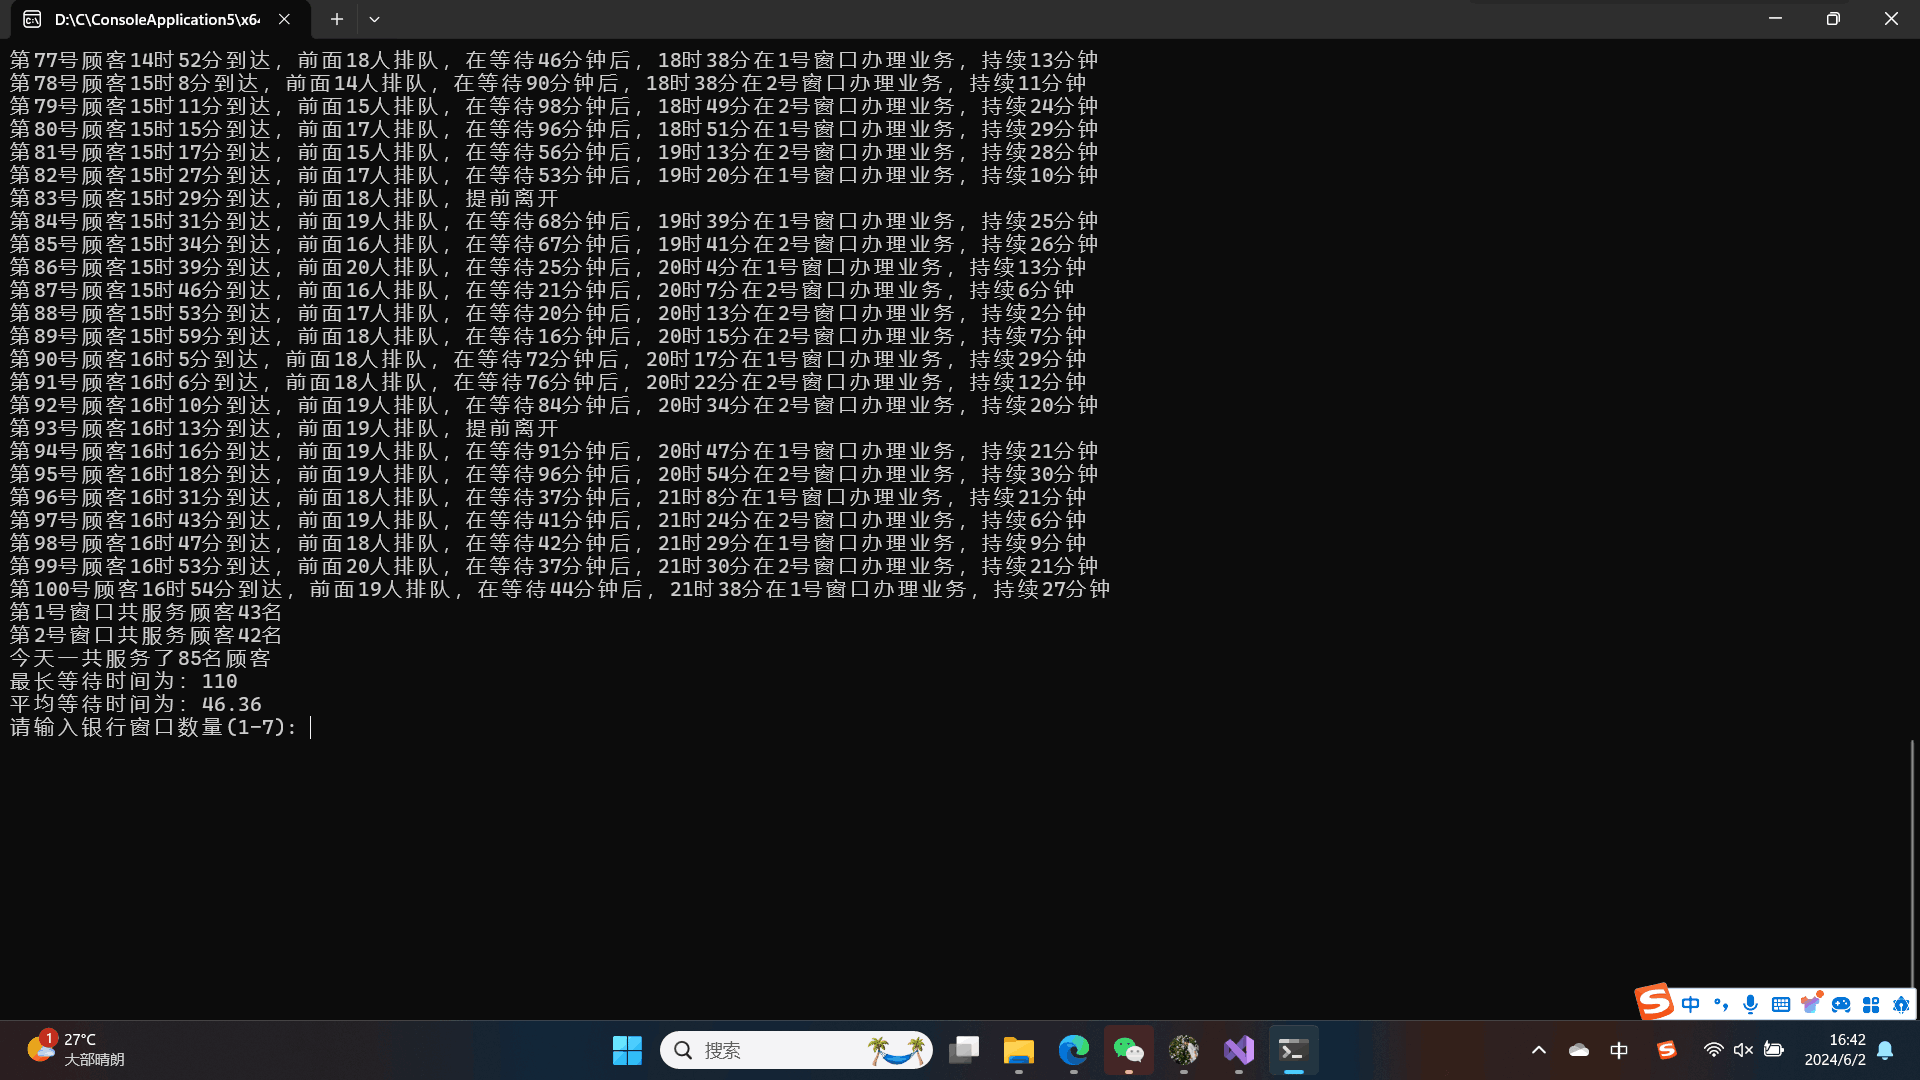Open the Sogou toolbox grid
Image resolution: width=1920 pixels, height=1080 pixels.
coord(1870,1004)
